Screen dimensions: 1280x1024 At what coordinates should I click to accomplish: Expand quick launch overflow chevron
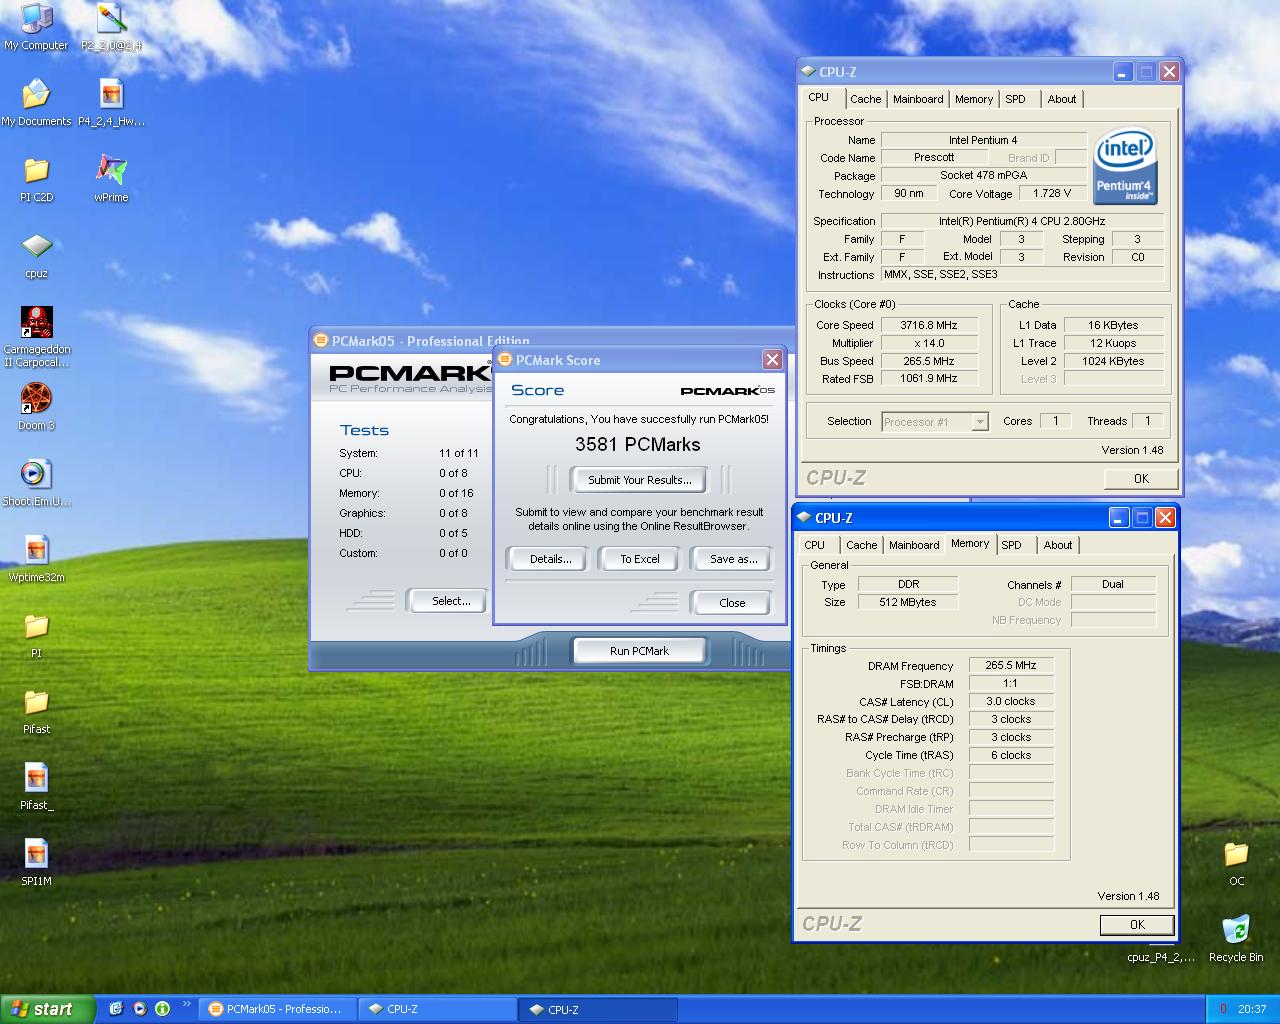pos(186,1005)
